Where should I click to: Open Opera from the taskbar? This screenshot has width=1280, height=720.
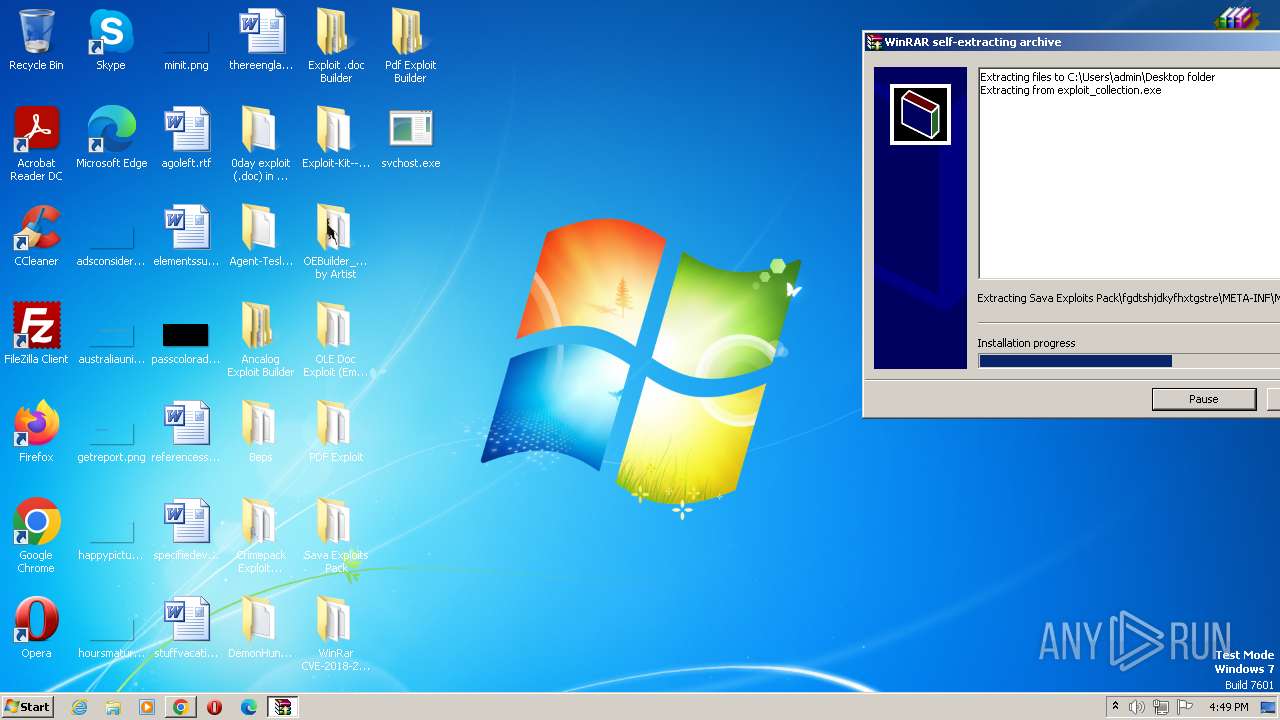(214, 707)
